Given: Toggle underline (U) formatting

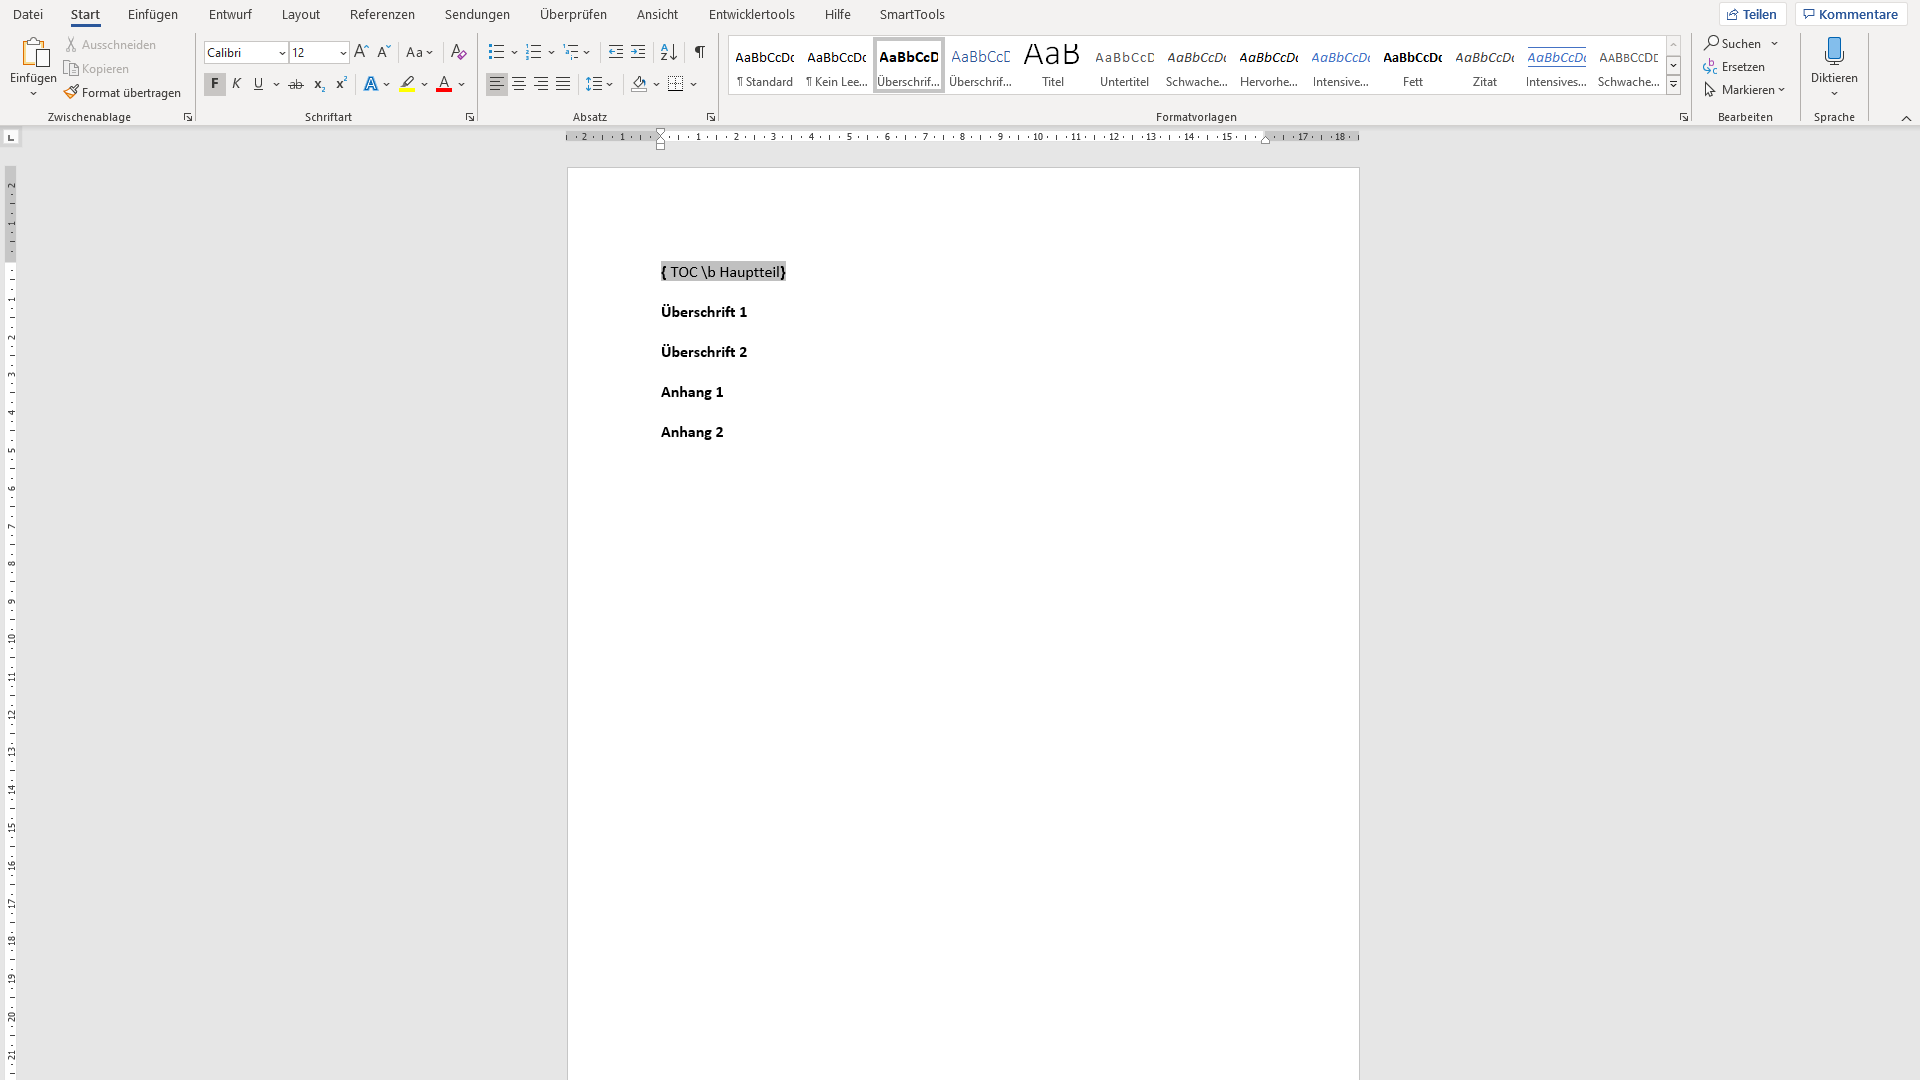Looking at the screenshot, I should [259, 84].
